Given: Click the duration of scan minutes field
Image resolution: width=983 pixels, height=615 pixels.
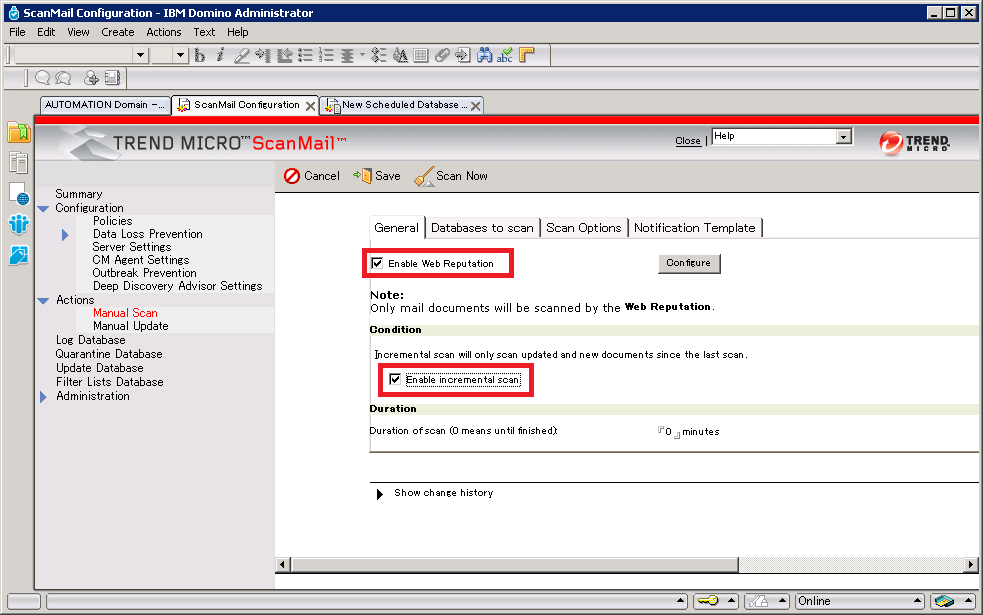Looking at the screenshot, I should tap(668, 432).
